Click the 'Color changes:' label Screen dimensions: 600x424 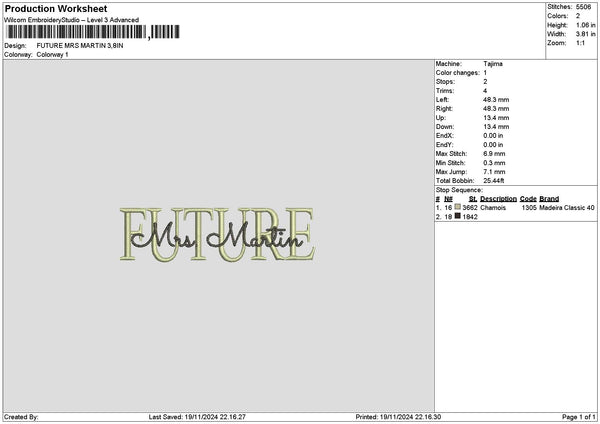[x=458, y=73]
